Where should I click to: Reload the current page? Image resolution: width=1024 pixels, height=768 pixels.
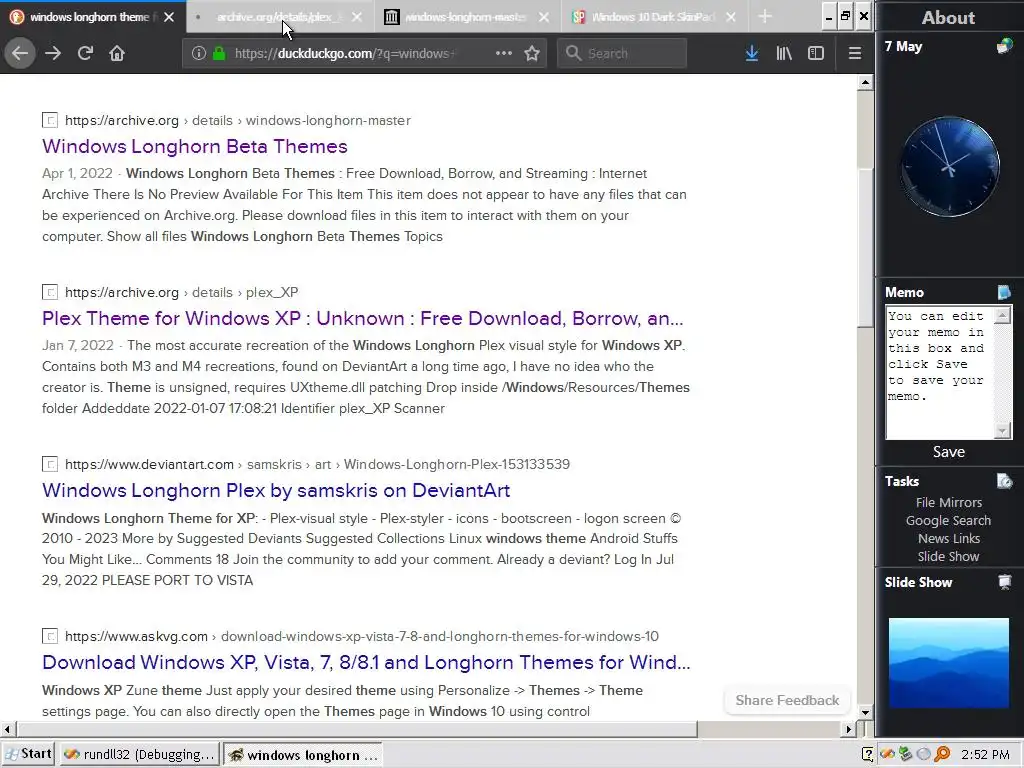click(85, 53)
